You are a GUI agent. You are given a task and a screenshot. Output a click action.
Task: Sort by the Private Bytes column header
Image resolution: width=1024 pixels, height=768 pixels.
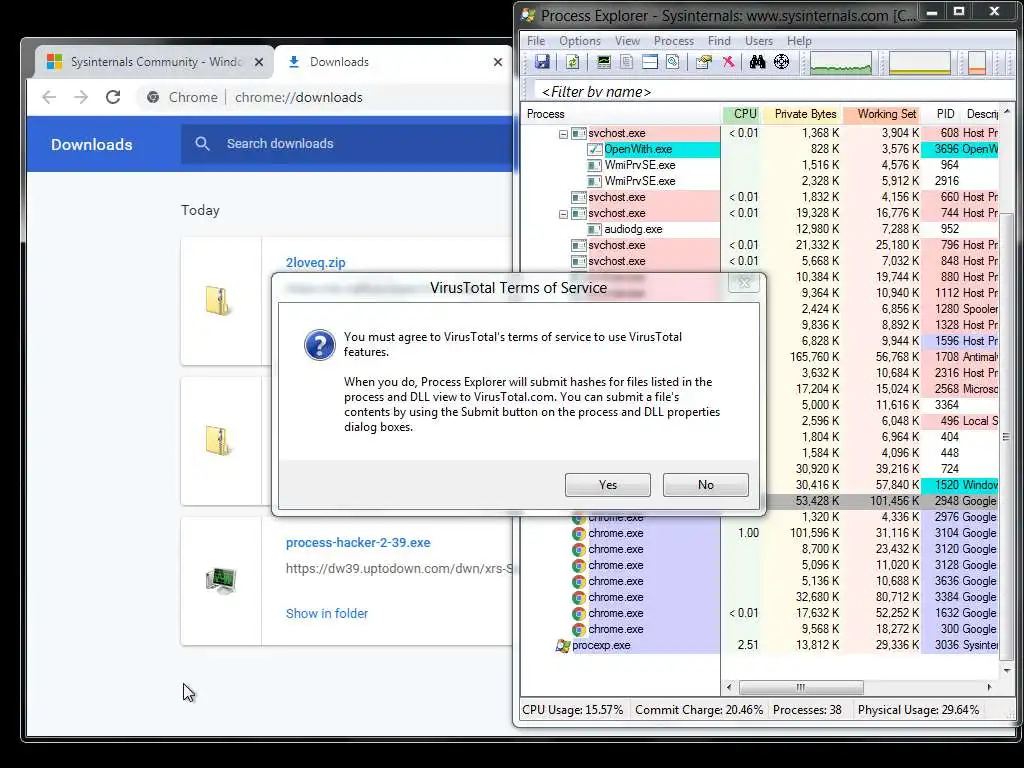click(x=803, y=114)
